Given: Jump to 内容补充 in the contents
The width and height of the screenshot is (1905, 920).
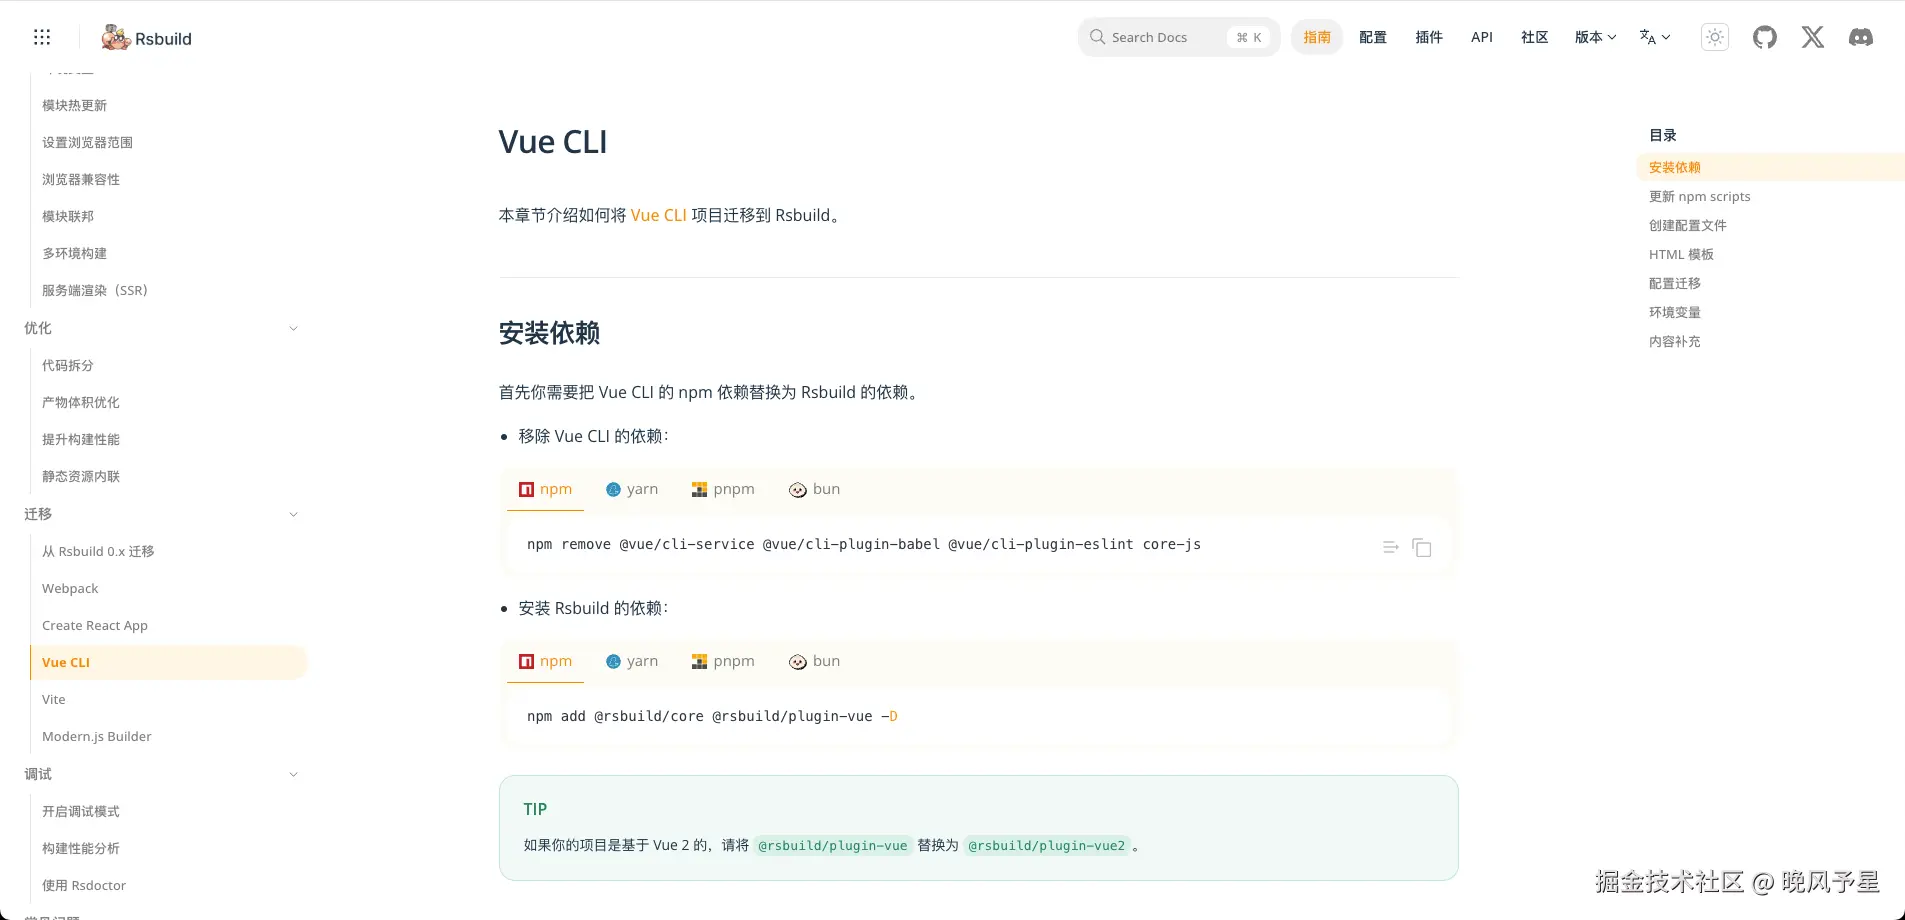Looking at the screenshot, I should [1675, 341].
